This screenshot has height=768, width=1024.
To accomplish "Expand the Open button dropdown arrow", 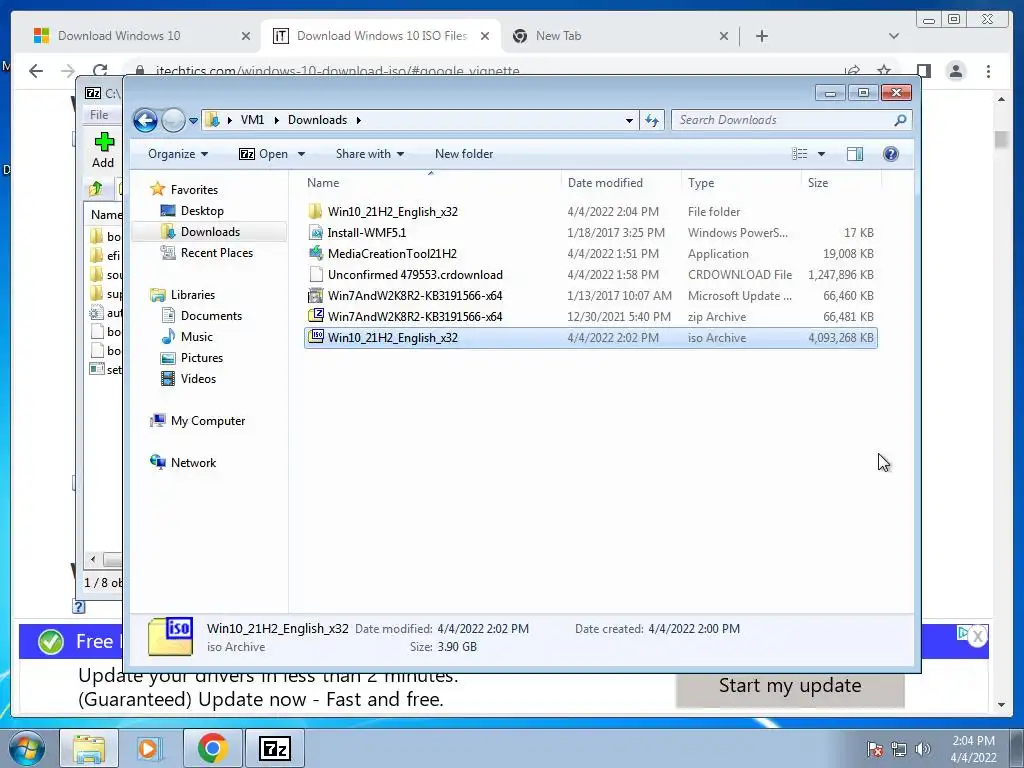I will tap(301, 154).
